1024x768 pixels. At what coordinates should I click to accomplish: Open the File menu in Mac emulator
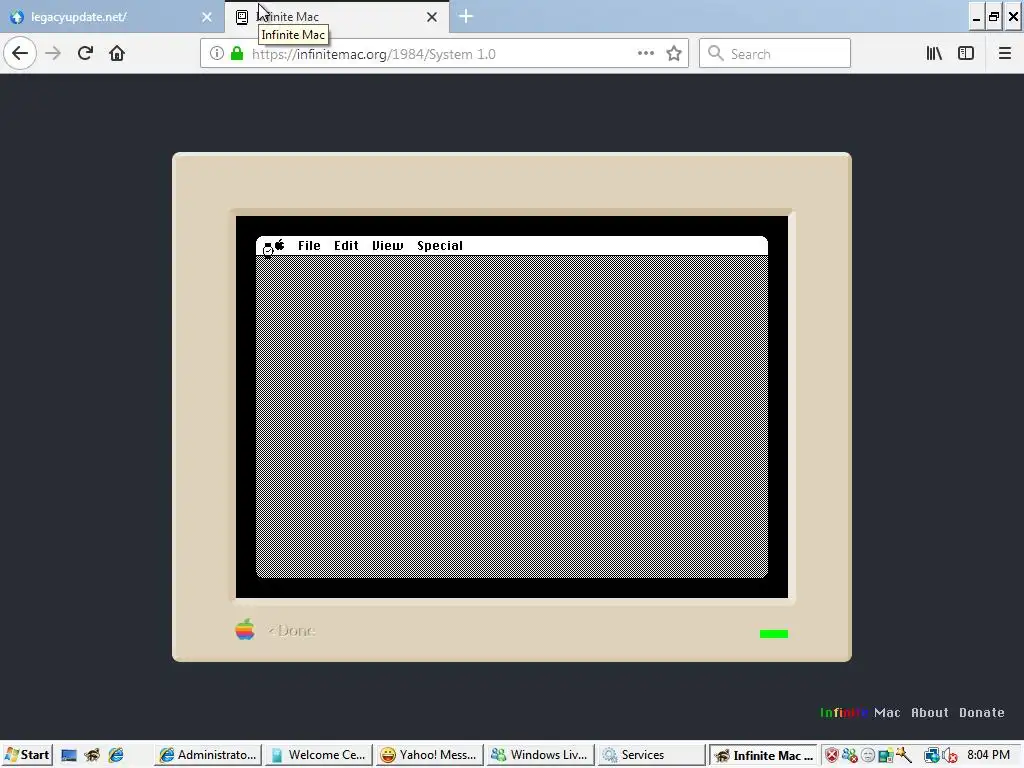tap(309, 246)
